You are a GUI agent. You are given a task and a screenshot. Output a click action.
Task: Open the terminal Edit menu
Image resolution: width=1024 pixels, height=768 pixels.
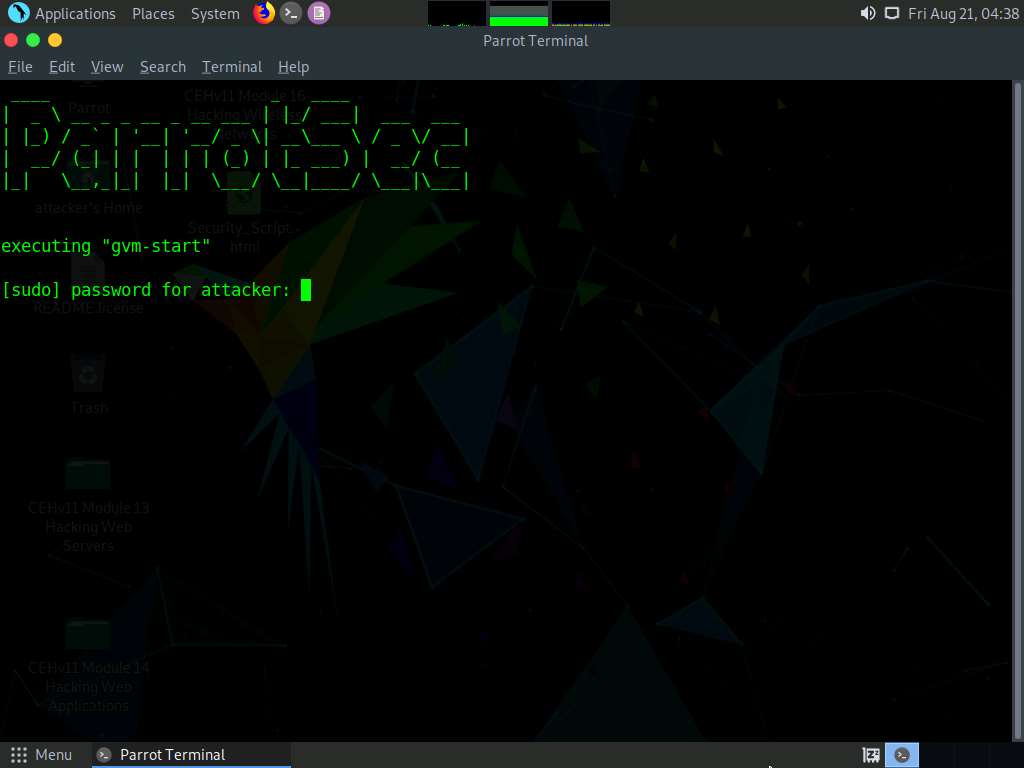coord(62,67)
